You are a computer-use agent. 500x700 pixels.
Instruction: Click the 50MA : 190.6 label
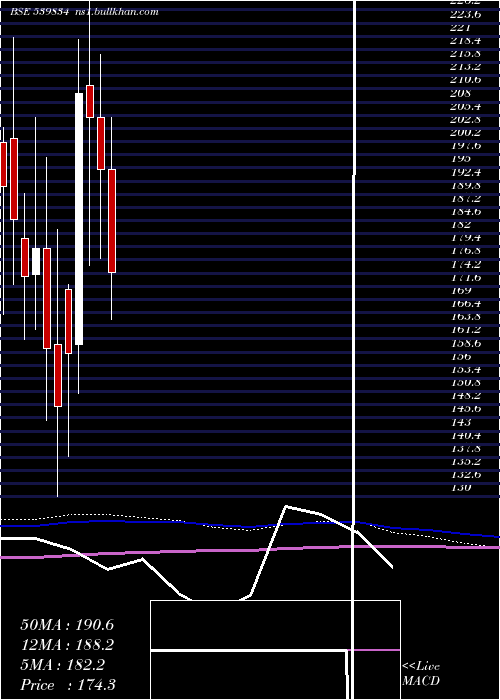click(x=67, y=625)
